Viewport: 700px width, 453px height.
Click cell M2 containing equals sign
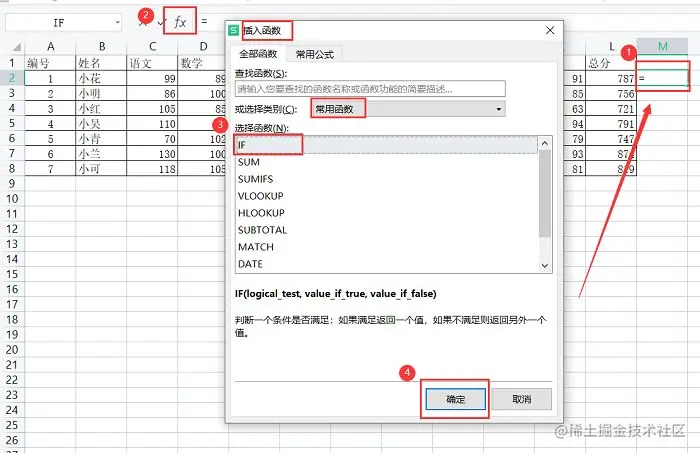coord(662,78)
